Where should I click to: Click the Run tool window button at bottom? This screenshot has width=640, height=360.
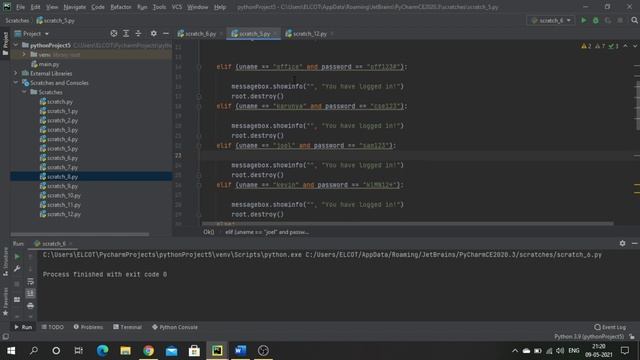tap(23, 327)
